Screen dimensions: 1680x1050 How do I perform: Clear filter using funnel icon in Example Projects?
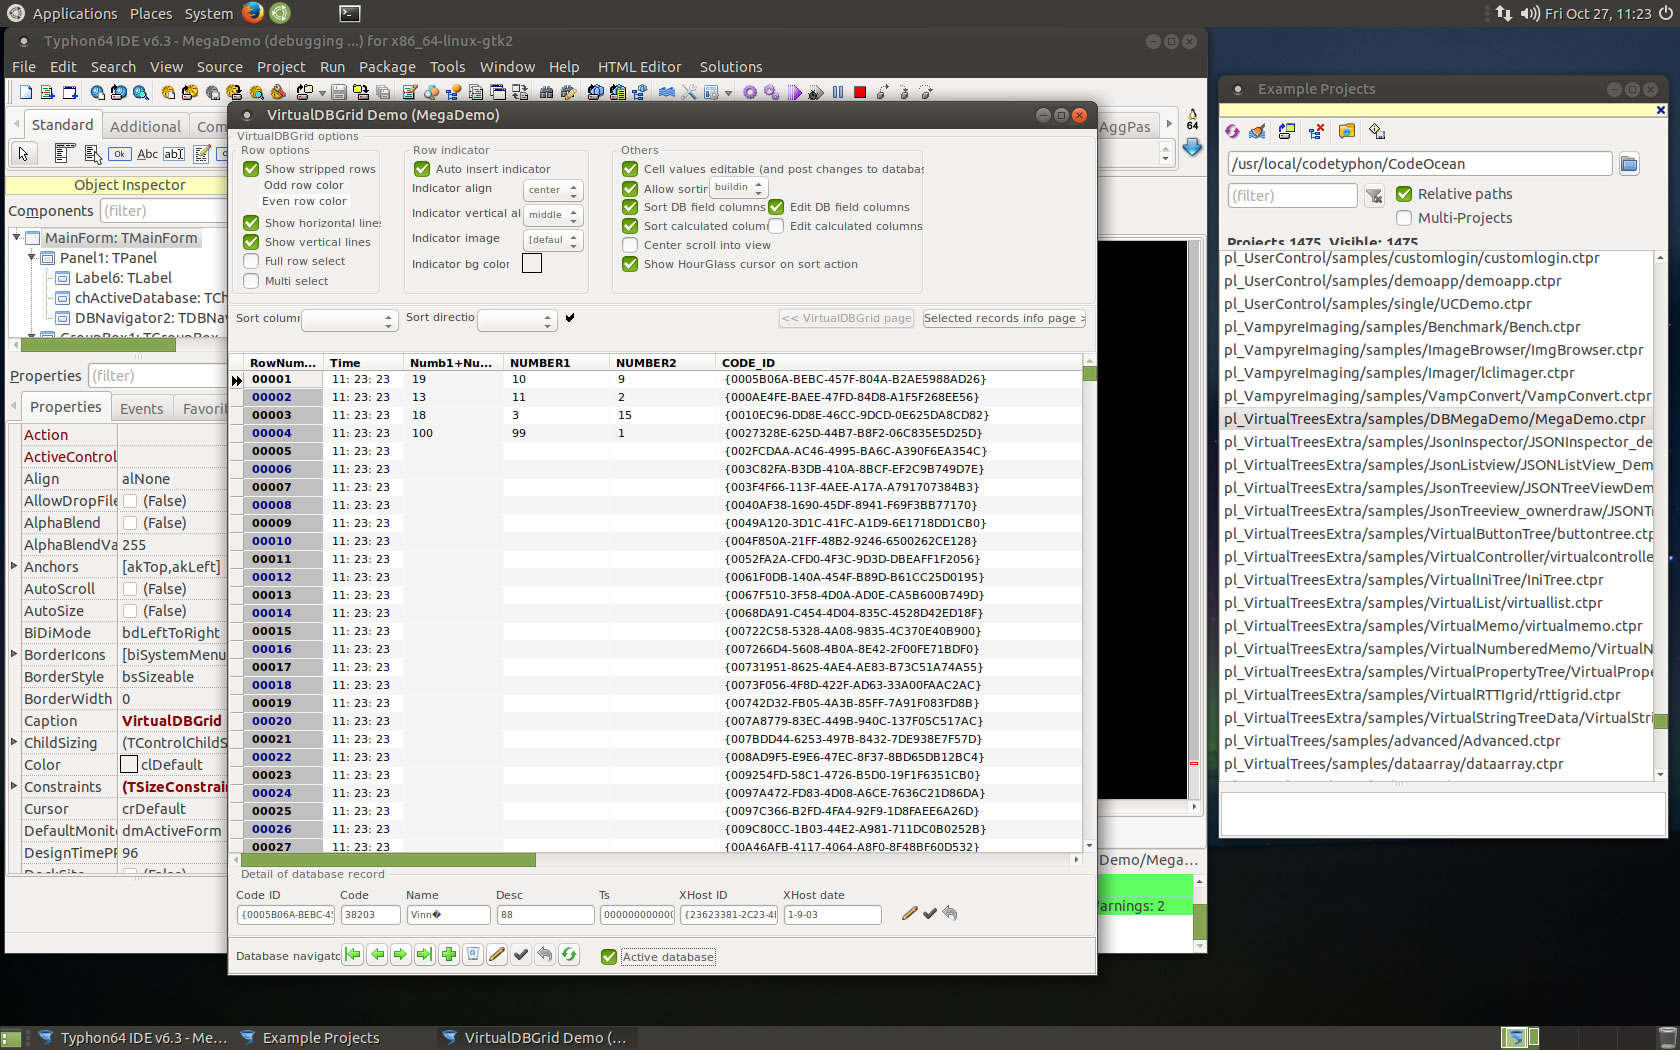[1374, 196]
